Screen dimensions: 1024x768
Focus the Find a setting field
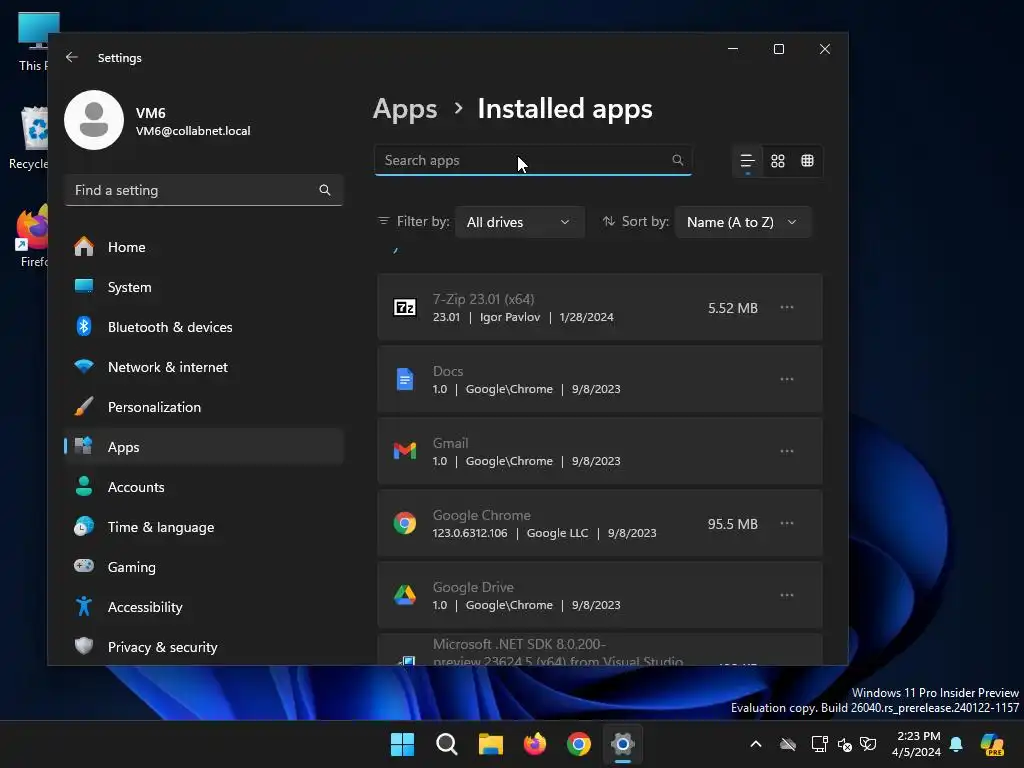[204, 190]
